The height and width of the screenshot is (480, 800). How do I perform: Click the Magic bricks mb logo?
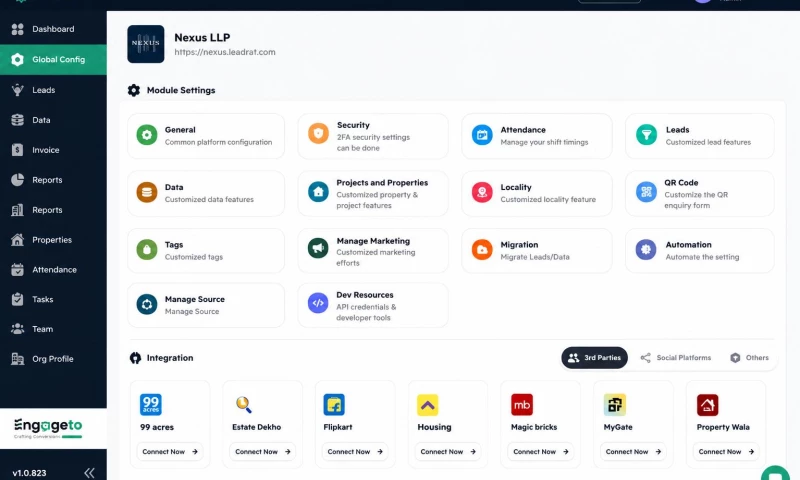coord(522,405)
